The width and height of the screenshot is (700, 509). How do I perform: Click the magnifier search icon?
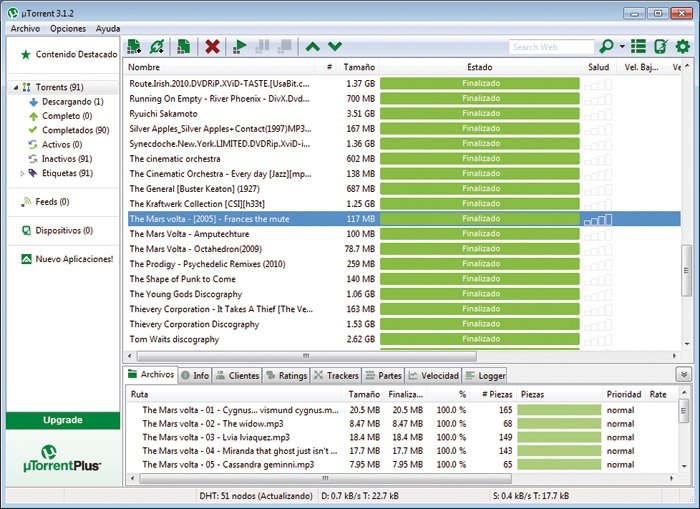(606, 46)
